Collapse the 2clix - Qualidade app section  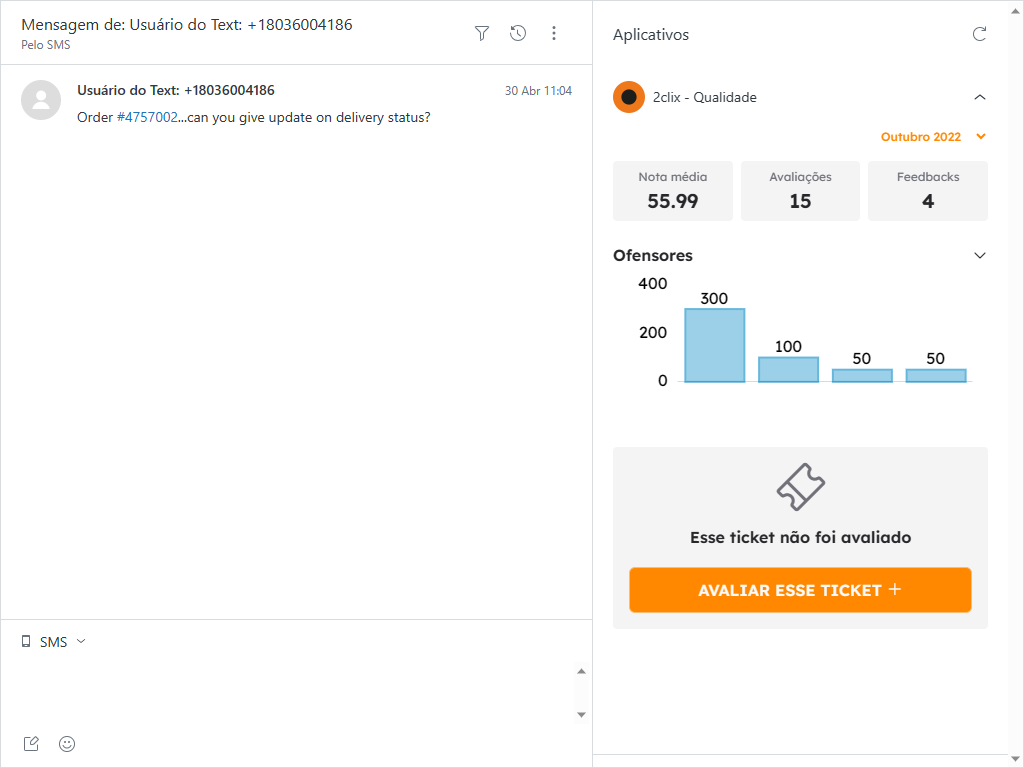coord(980,97)
